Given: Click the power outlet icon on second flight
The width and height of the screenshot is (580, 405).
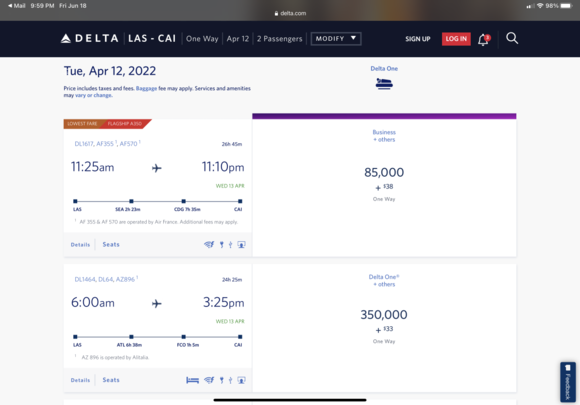Looking at the screenshot, I should pyautogui.click(x=222, y=380).
